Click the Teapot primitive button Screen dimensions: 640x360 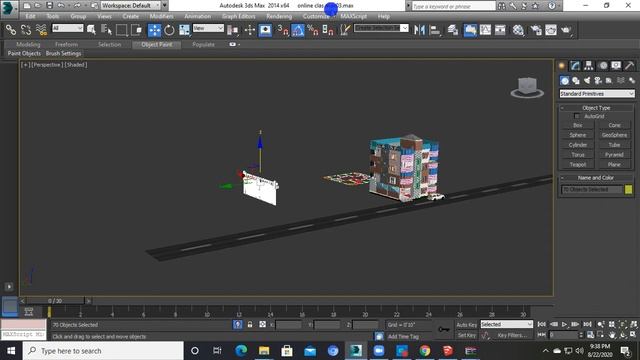click(578, 164)
